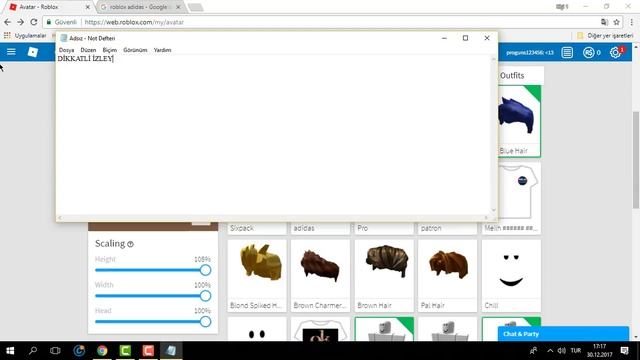The width and height of the screenshot is (640, 360).
Task: Select the Chill face item
Action: coord(511,276)
